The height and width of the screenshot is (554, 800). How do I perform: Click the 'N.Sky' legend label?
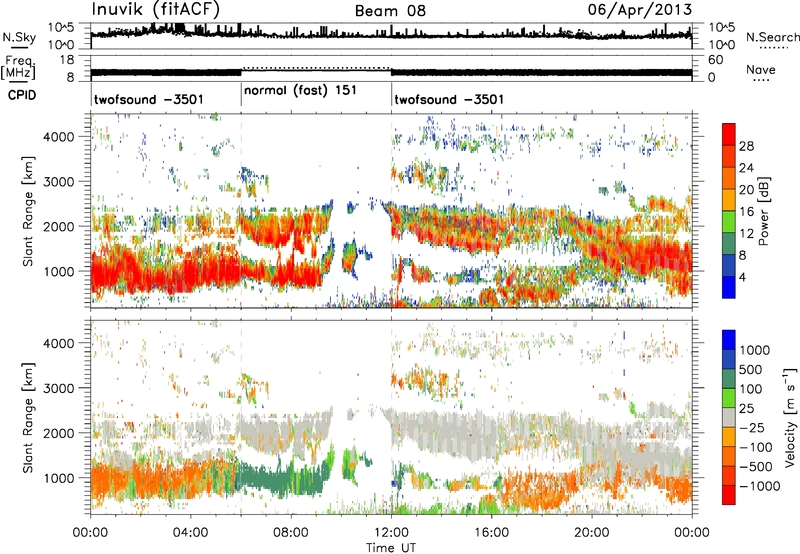coord(19,37)
